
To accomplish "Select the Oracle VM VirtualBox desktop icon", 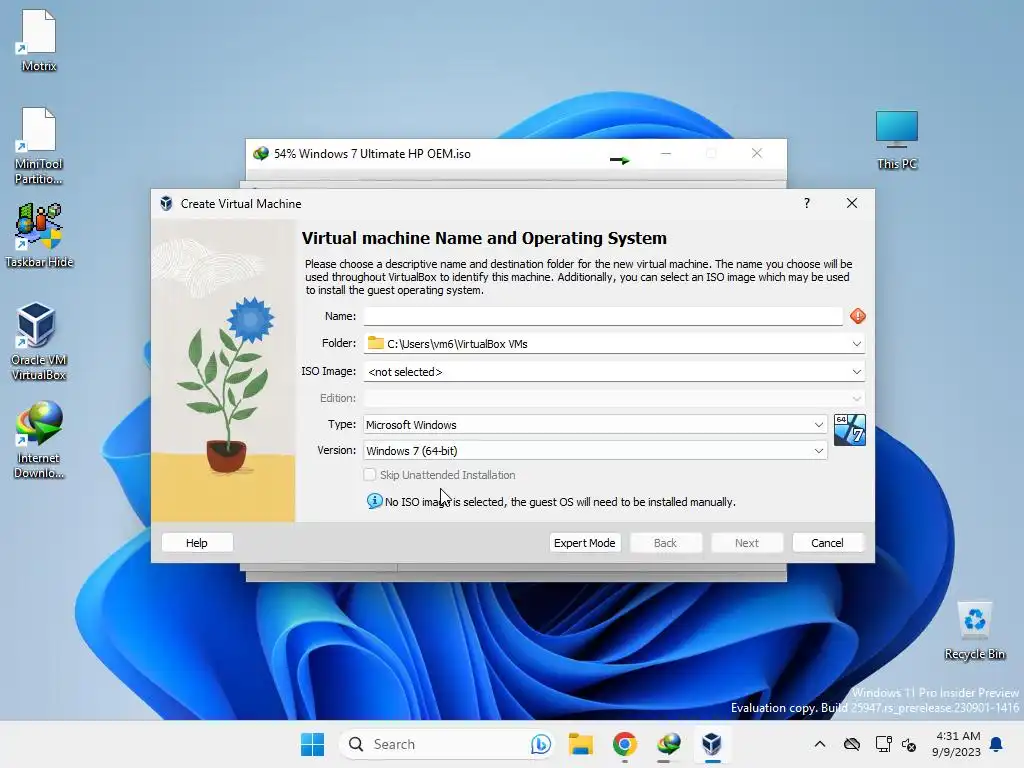I will click(39, 342).
